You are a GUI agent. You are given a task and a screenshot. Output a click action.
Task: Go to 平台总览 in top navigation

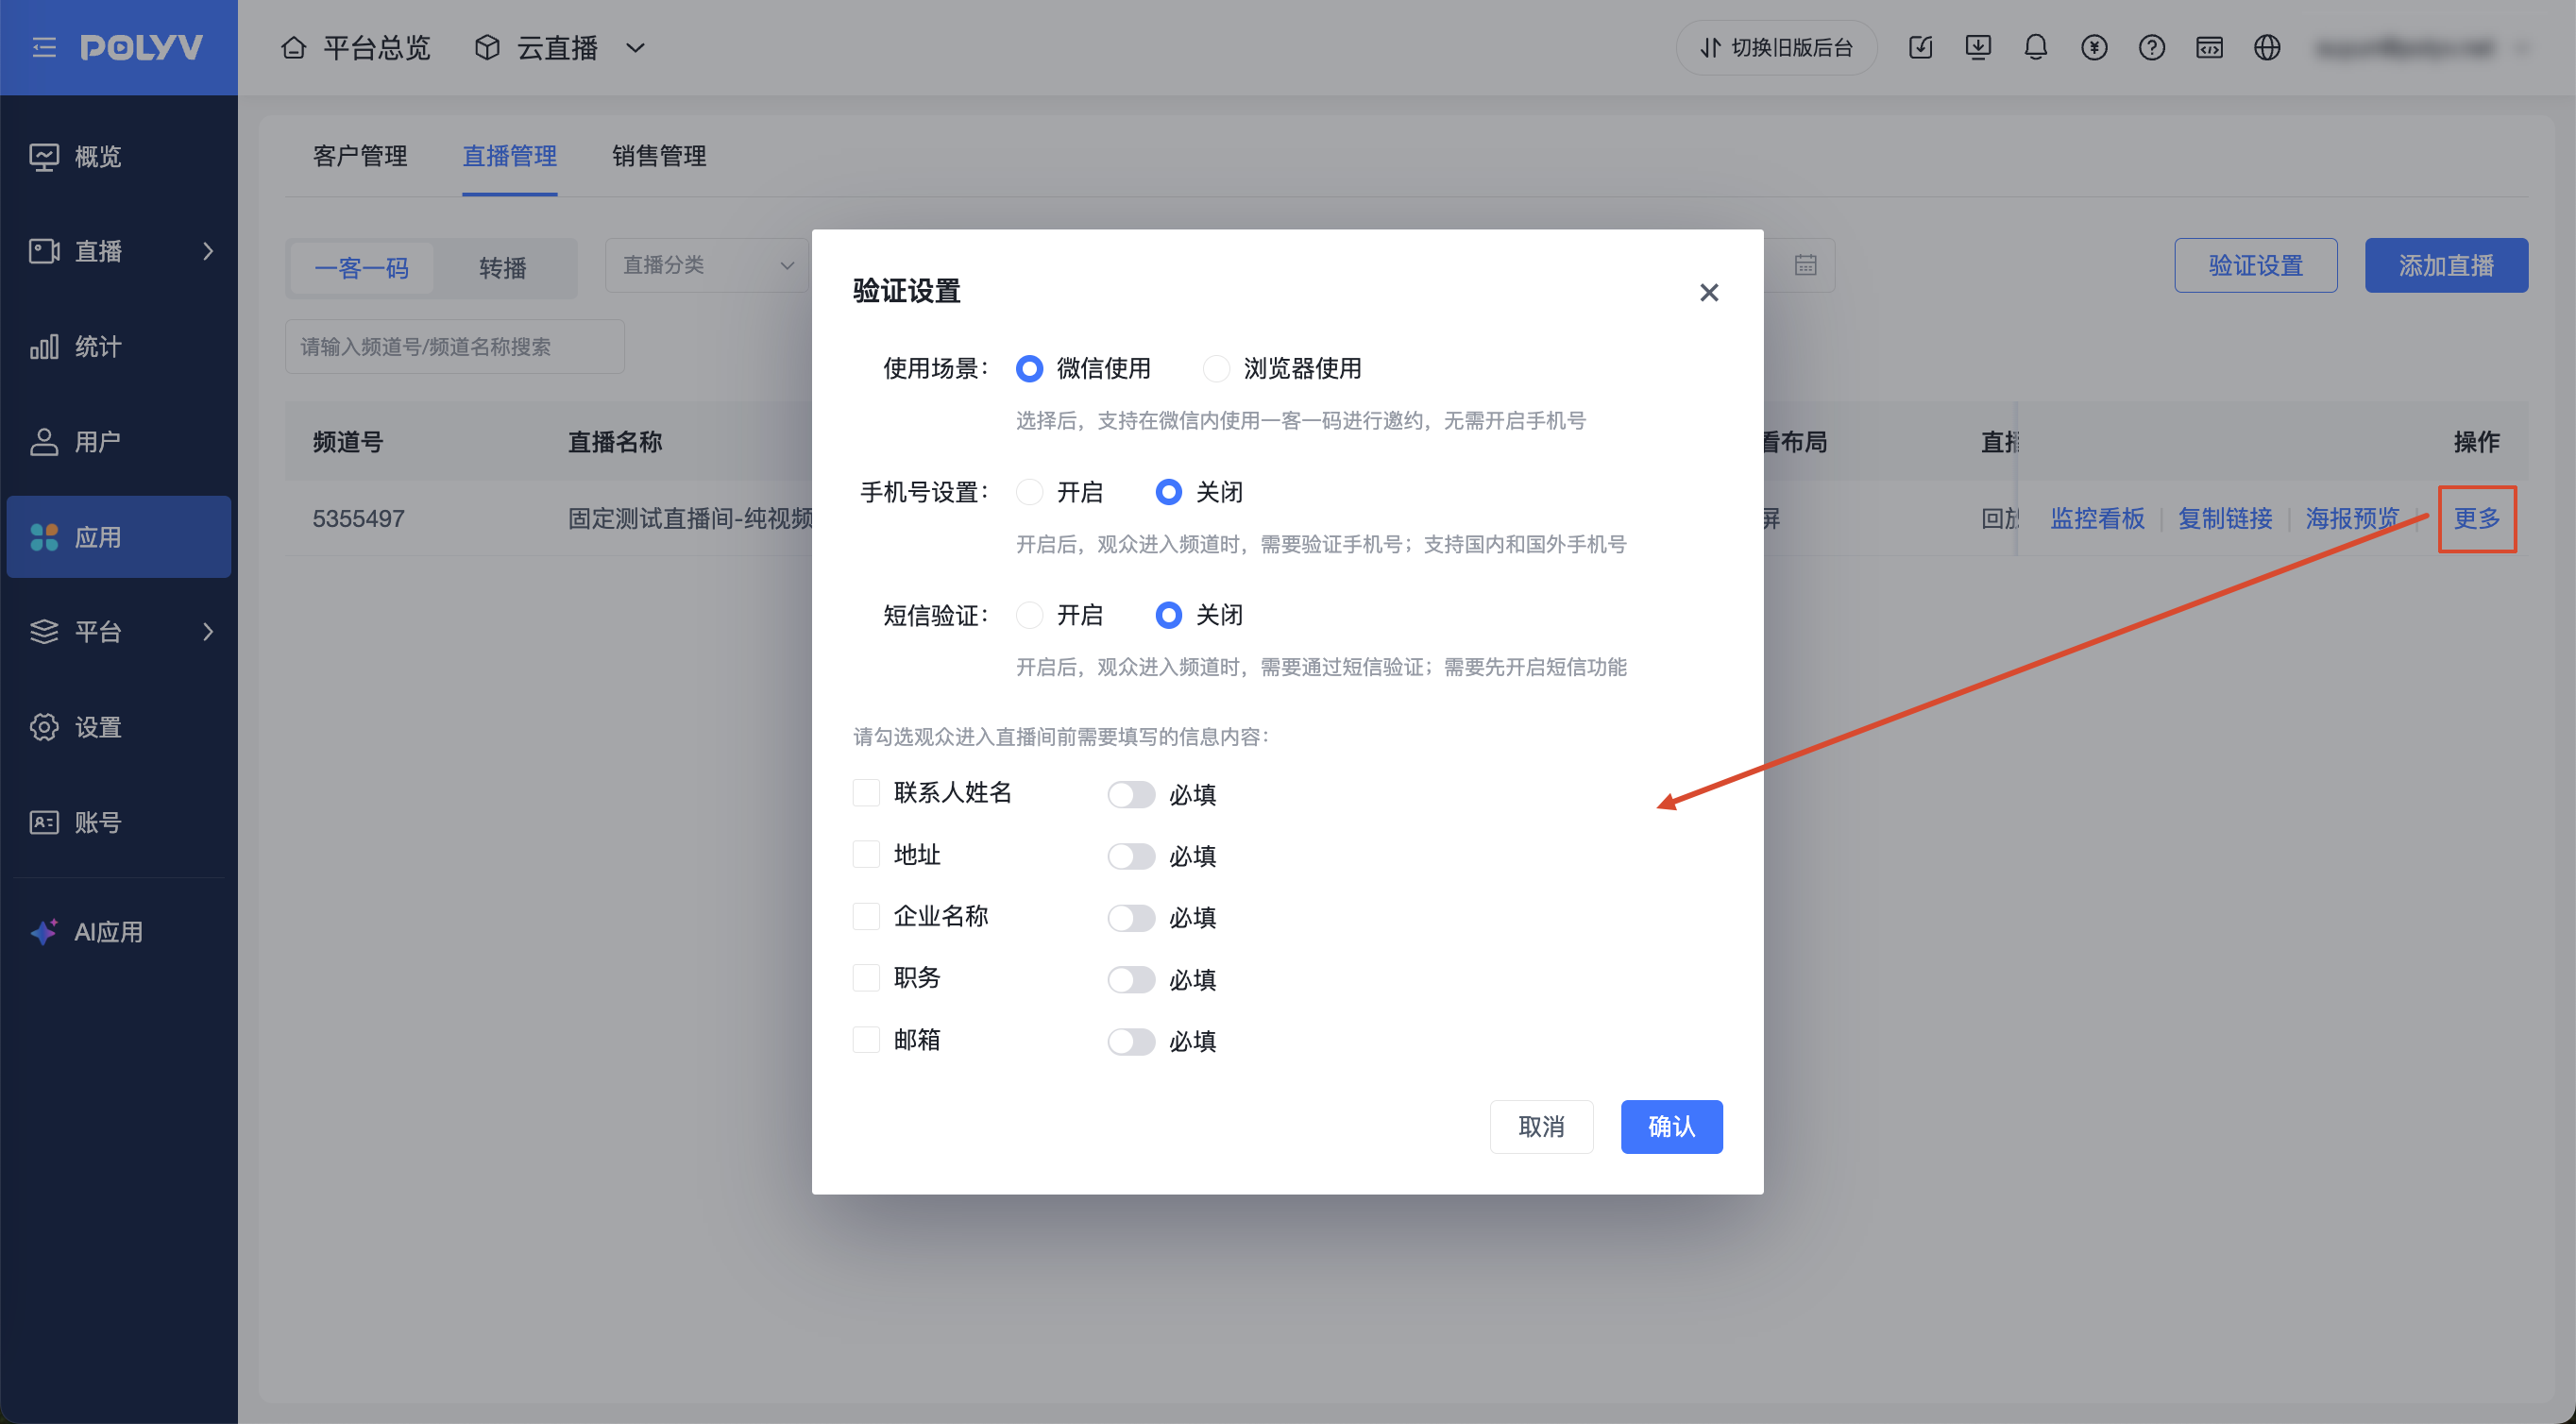(377, 47)
